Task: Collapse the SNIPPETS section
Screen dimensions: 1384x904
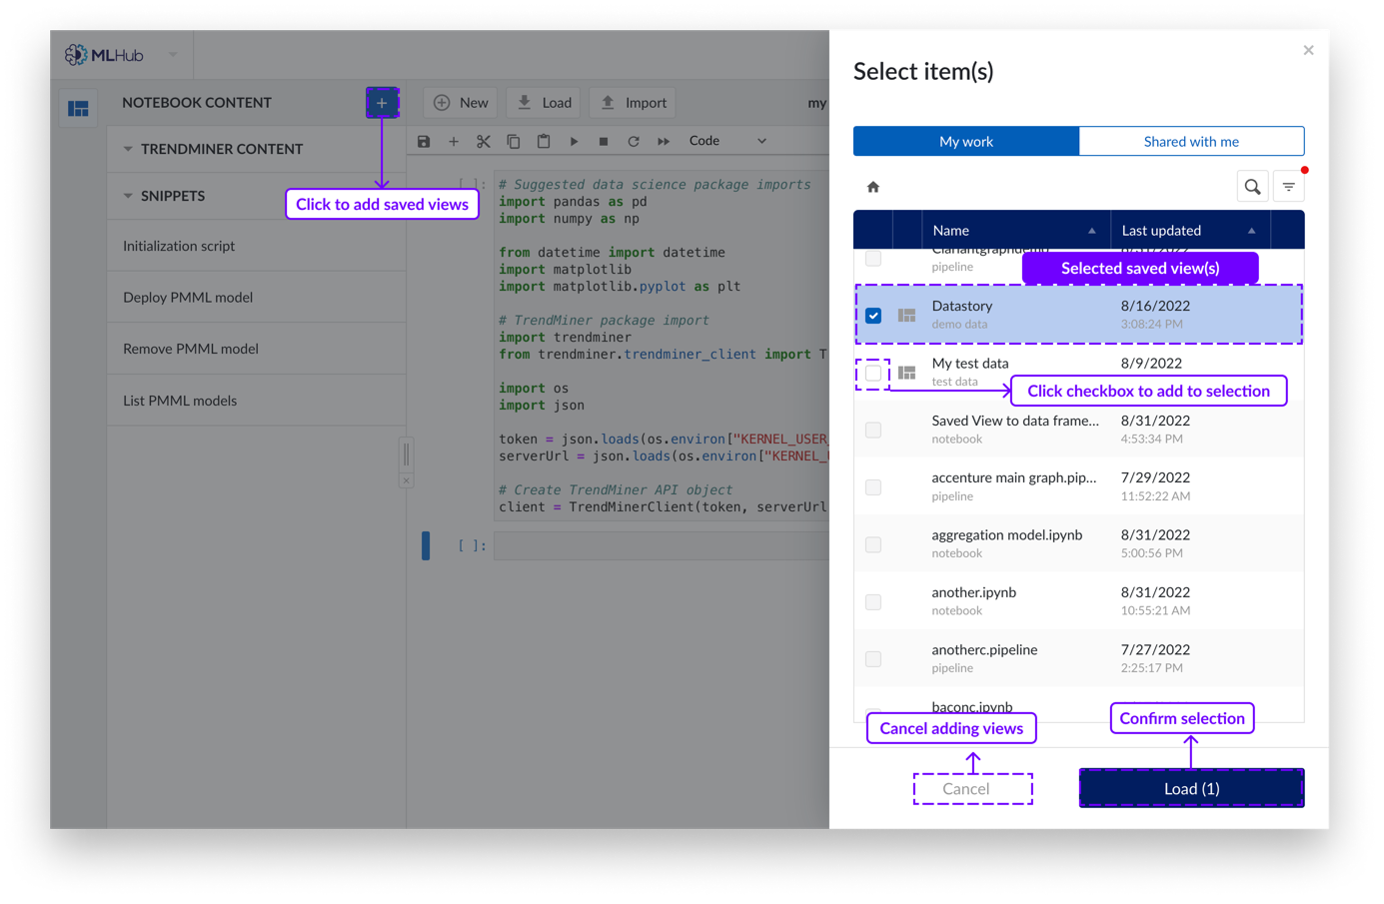Action: click(128, 196)
